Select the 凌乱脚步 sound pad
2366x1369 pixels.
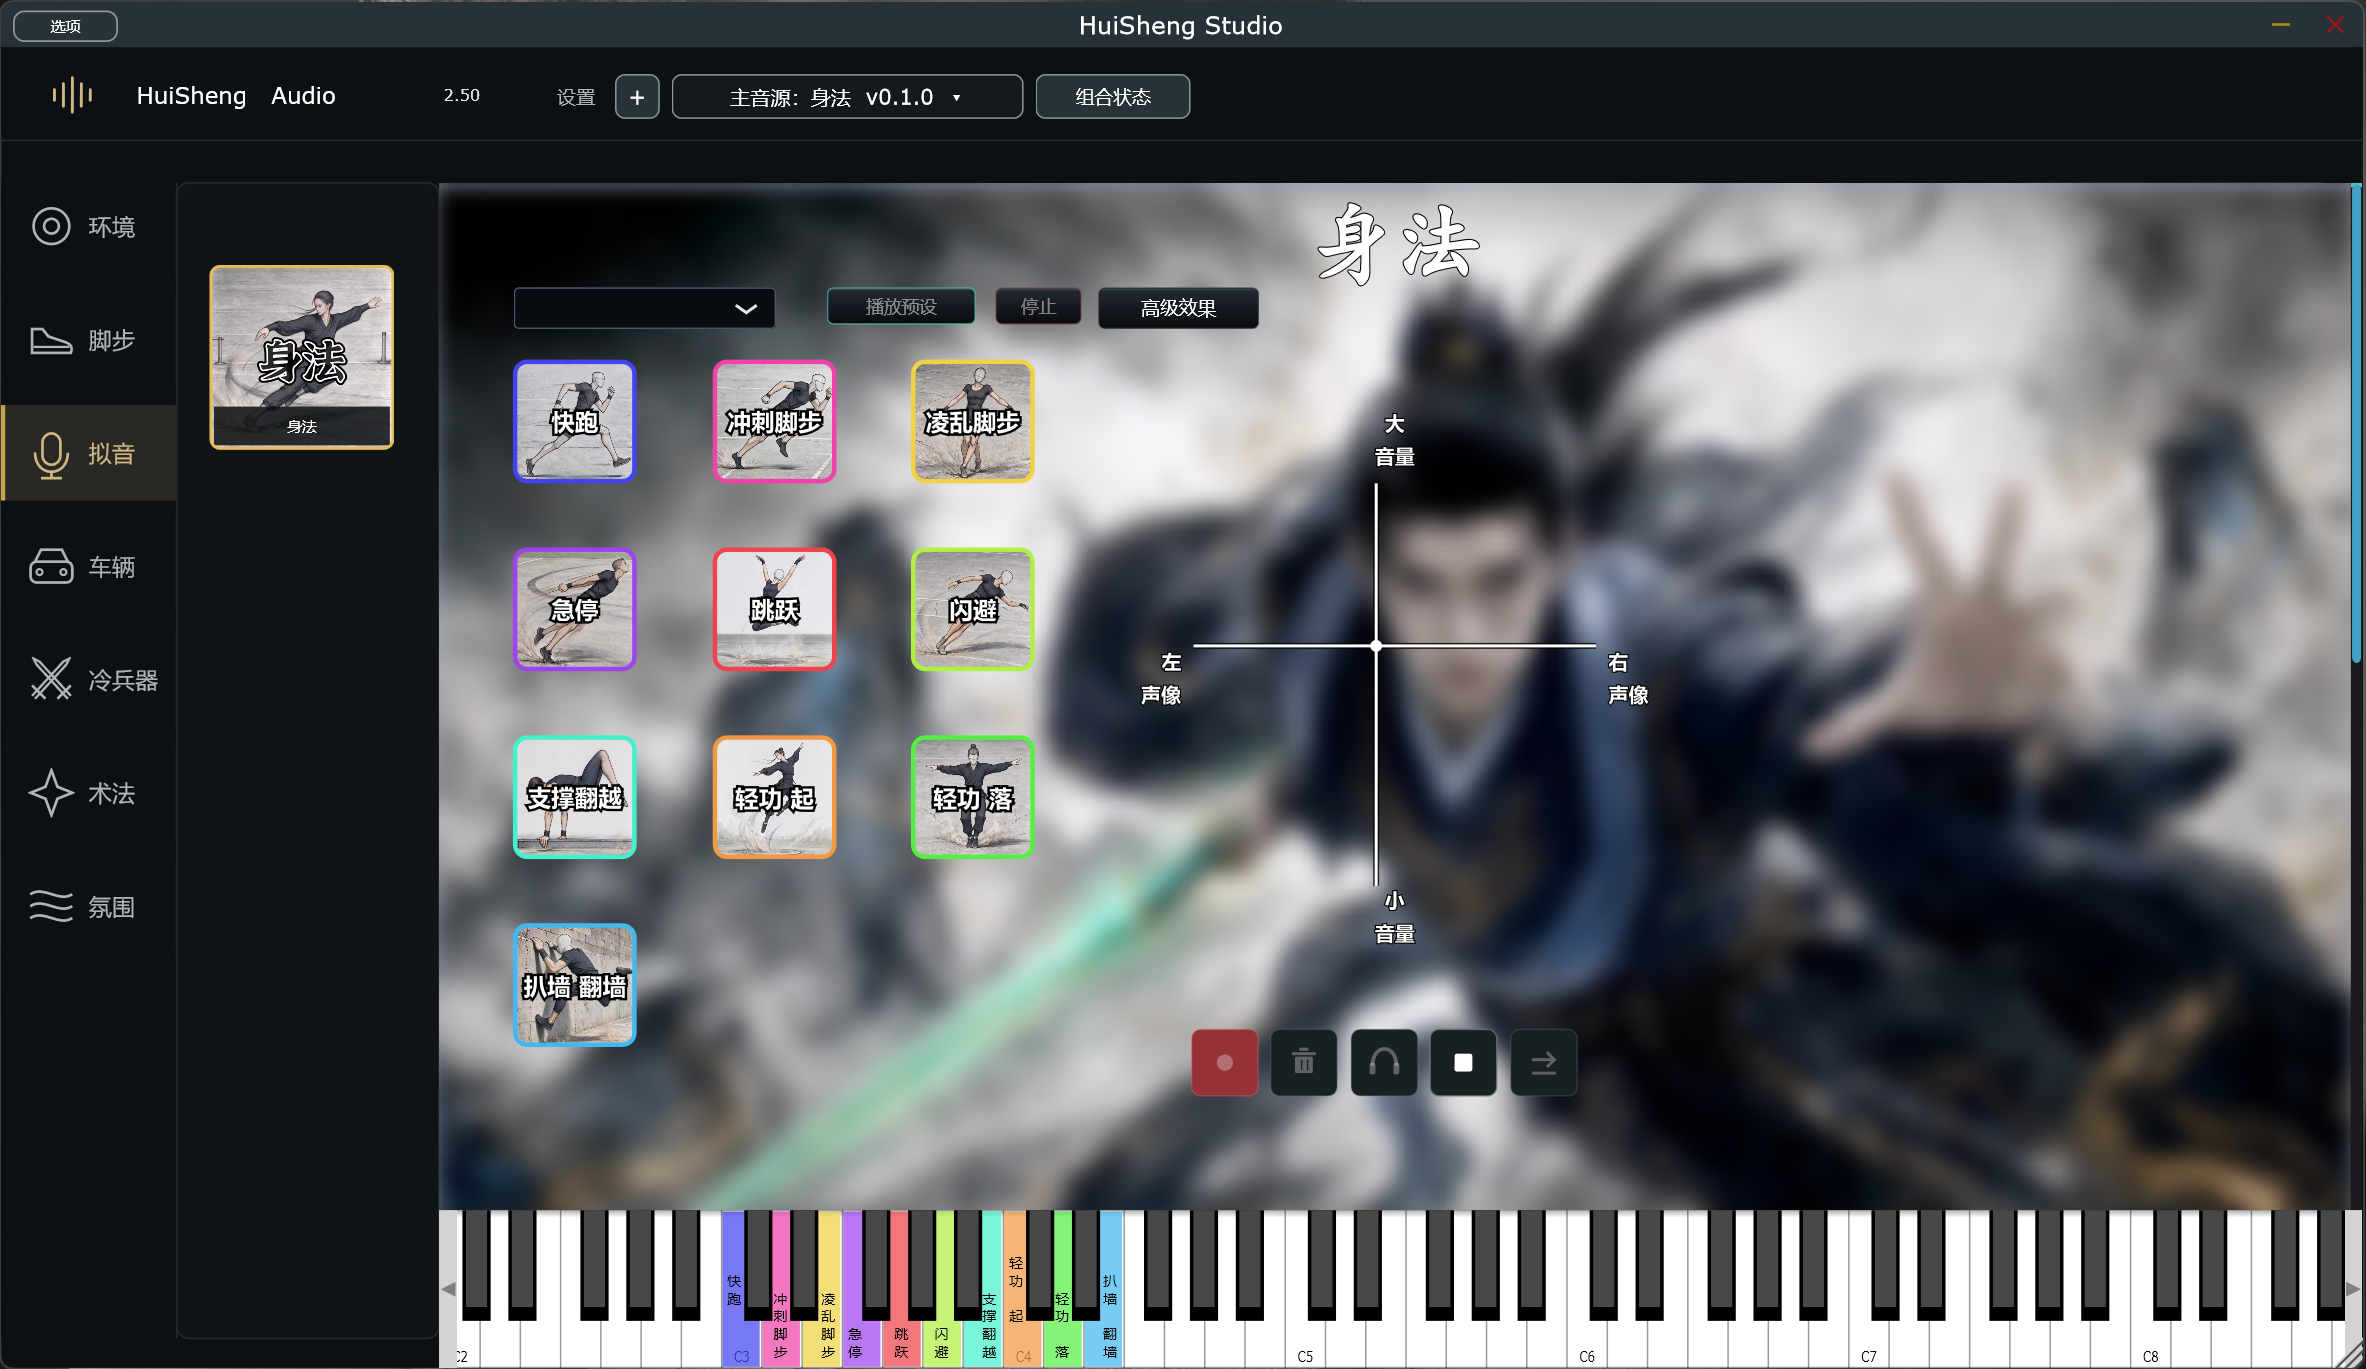[972, 421]
